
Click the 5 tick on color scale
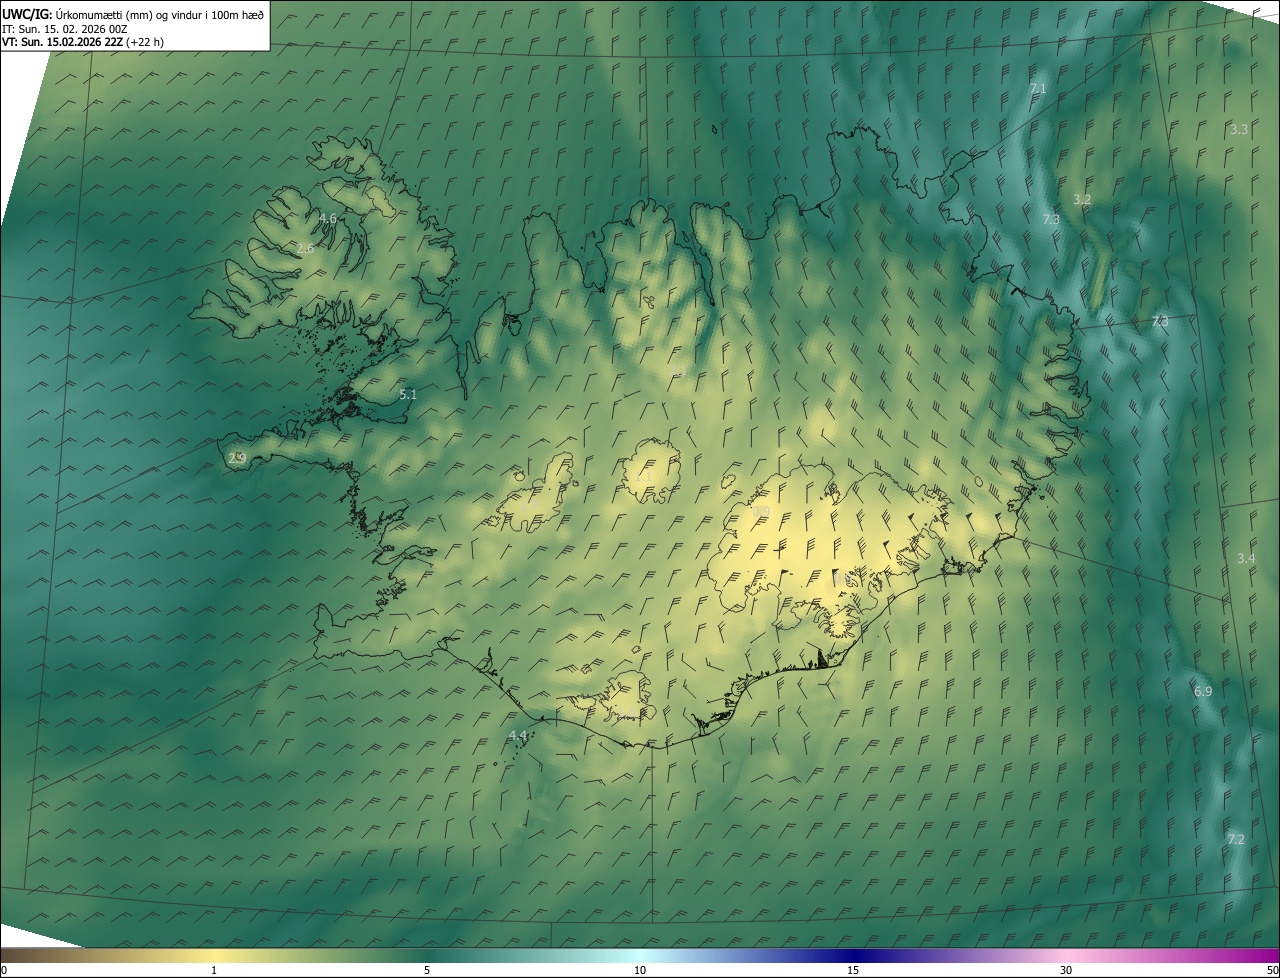(x=427, y=971)
